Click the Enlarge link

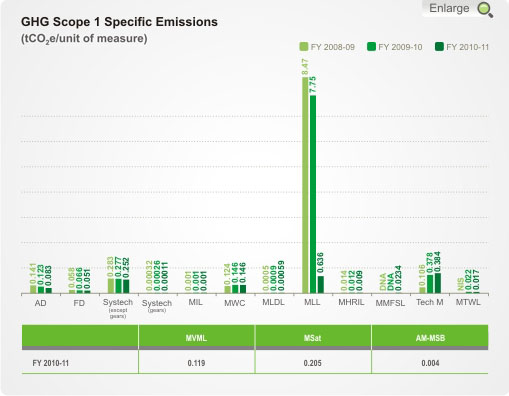coord(449,8)
